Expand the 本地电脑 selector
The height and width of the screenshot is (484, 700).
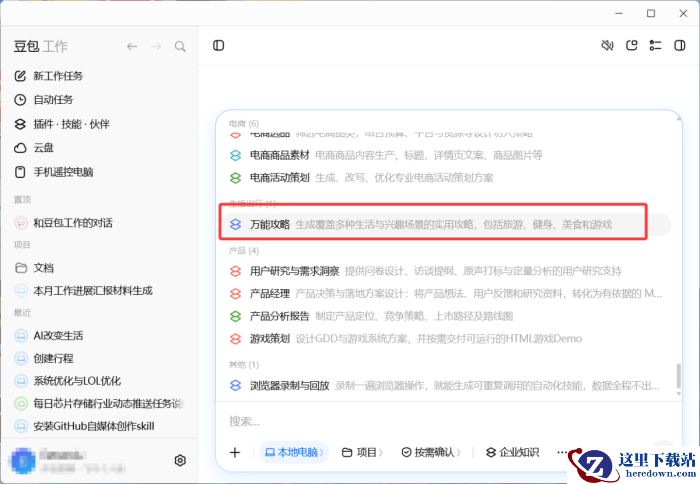point(295,452)
